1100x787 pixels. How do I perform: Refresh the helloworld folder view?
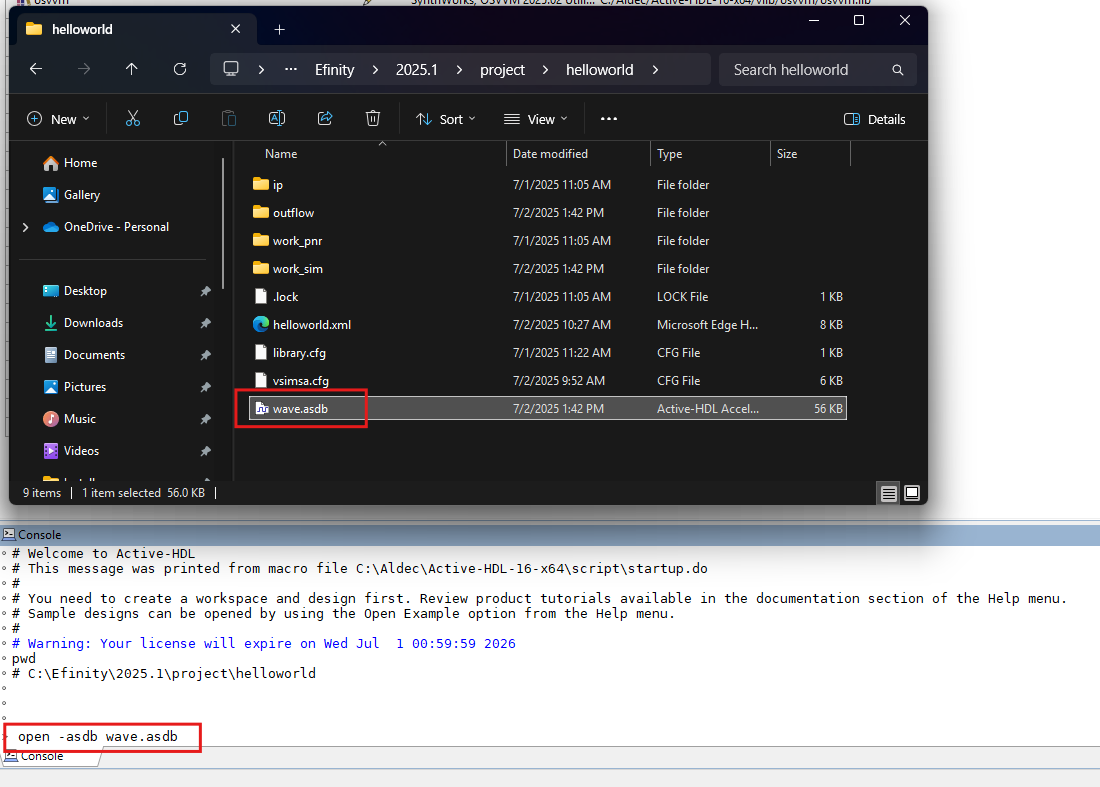pos(180,69)
